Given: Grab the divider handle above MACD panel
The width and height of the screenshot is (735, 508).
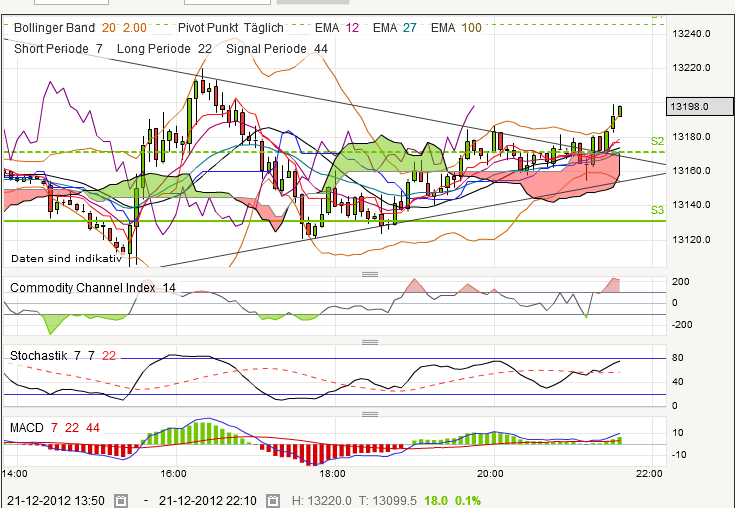Looking at the screenshot, I should pos(370,414).
